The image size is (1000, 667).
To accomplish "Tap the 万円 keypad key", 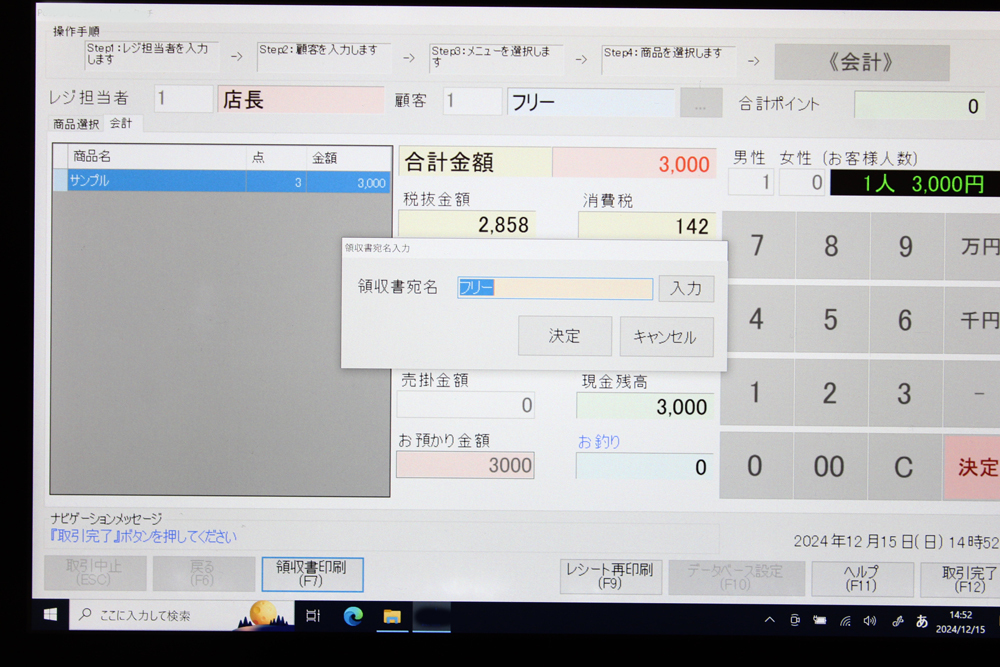I will 973,247.
